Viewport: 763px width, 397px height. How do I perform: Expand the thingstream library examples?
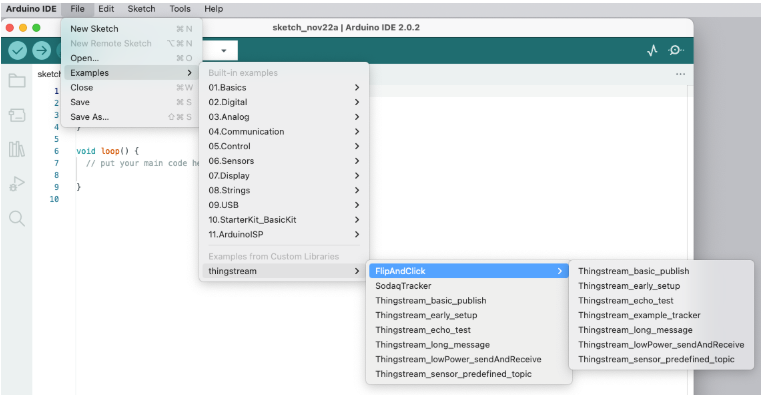(x=284, y=271)
